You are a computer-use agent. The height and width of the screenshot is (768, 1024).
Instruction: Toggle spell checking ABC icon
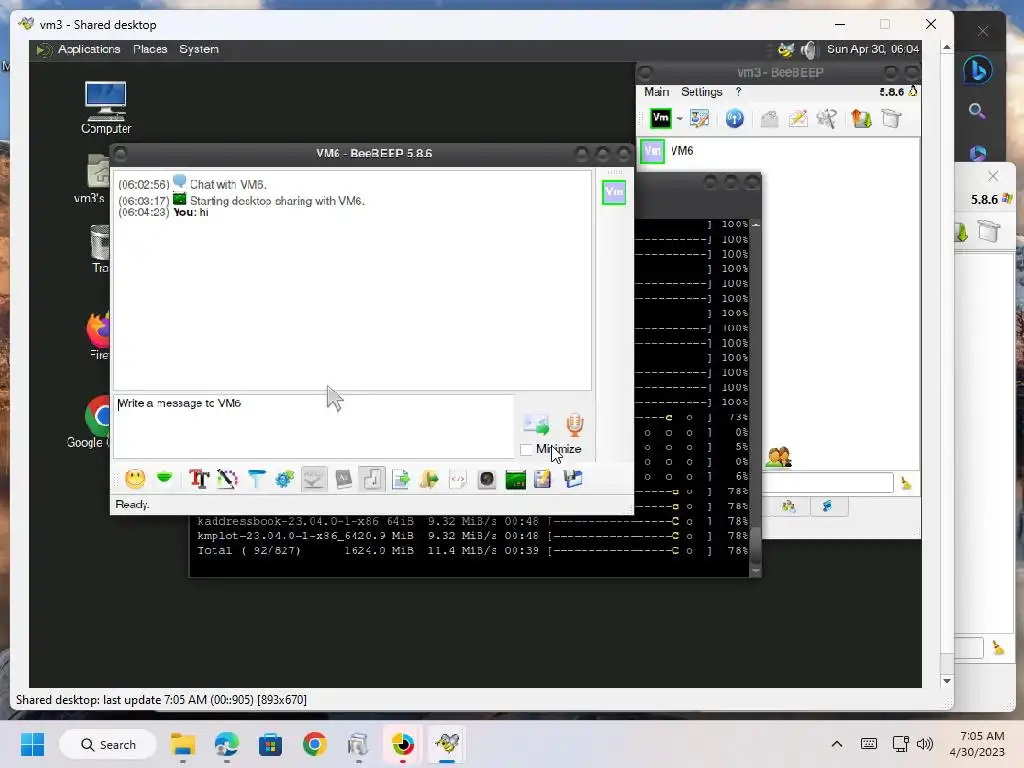pyautogui.click(x=314, y=479)
